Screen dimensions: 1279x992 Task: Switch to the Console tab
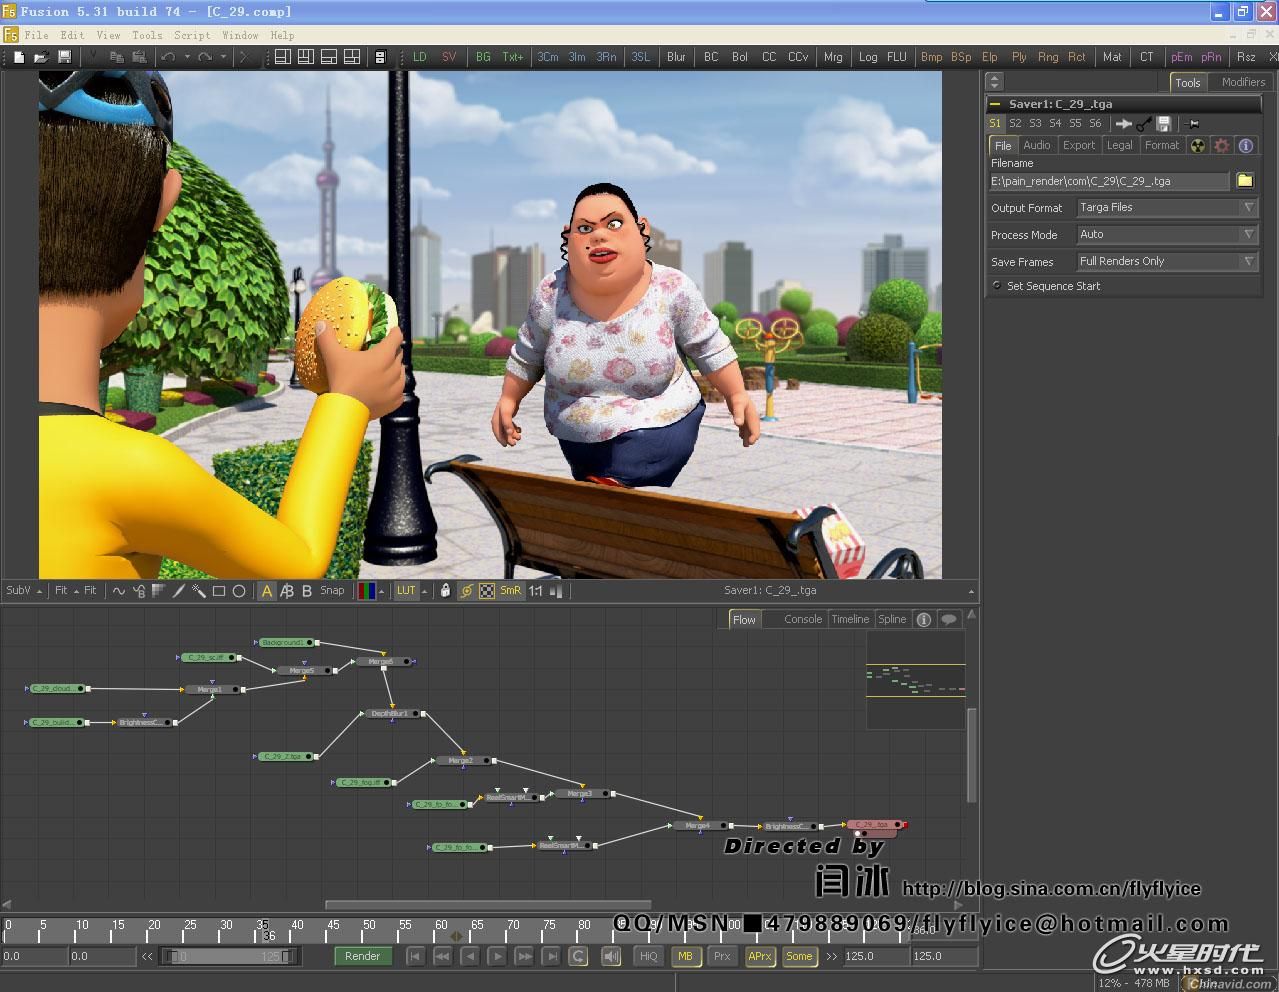click(x=803, y=619)
